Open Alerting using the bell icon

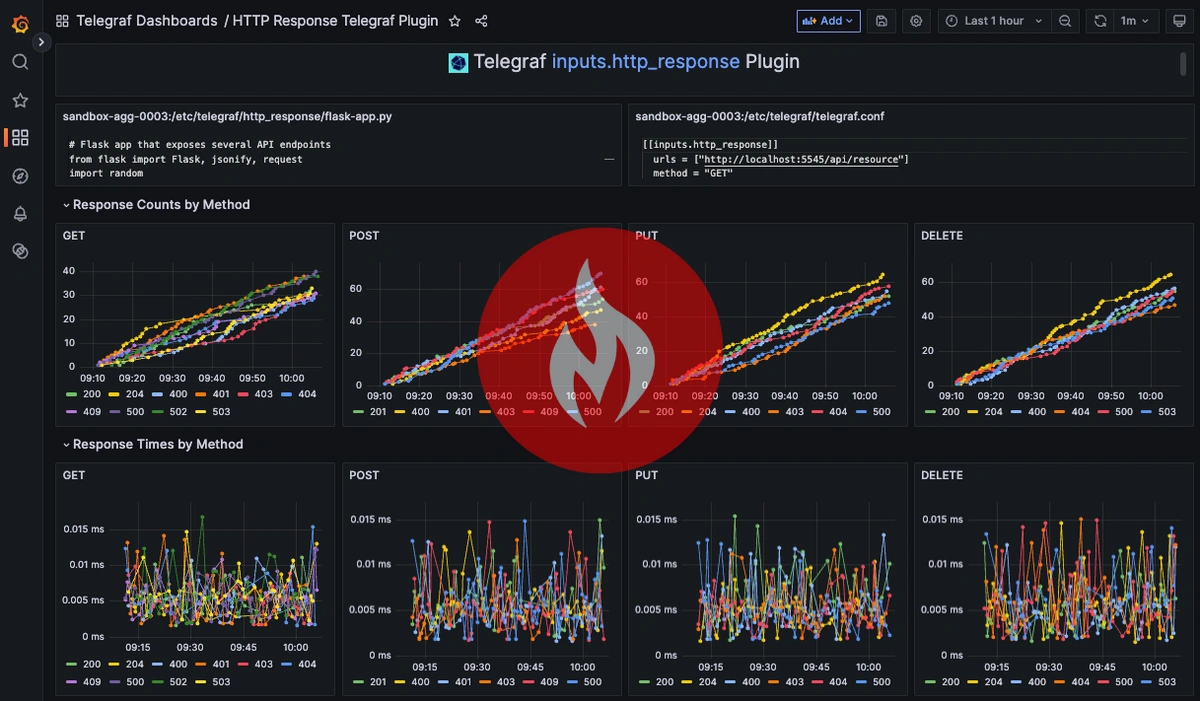tap(20, 213)
